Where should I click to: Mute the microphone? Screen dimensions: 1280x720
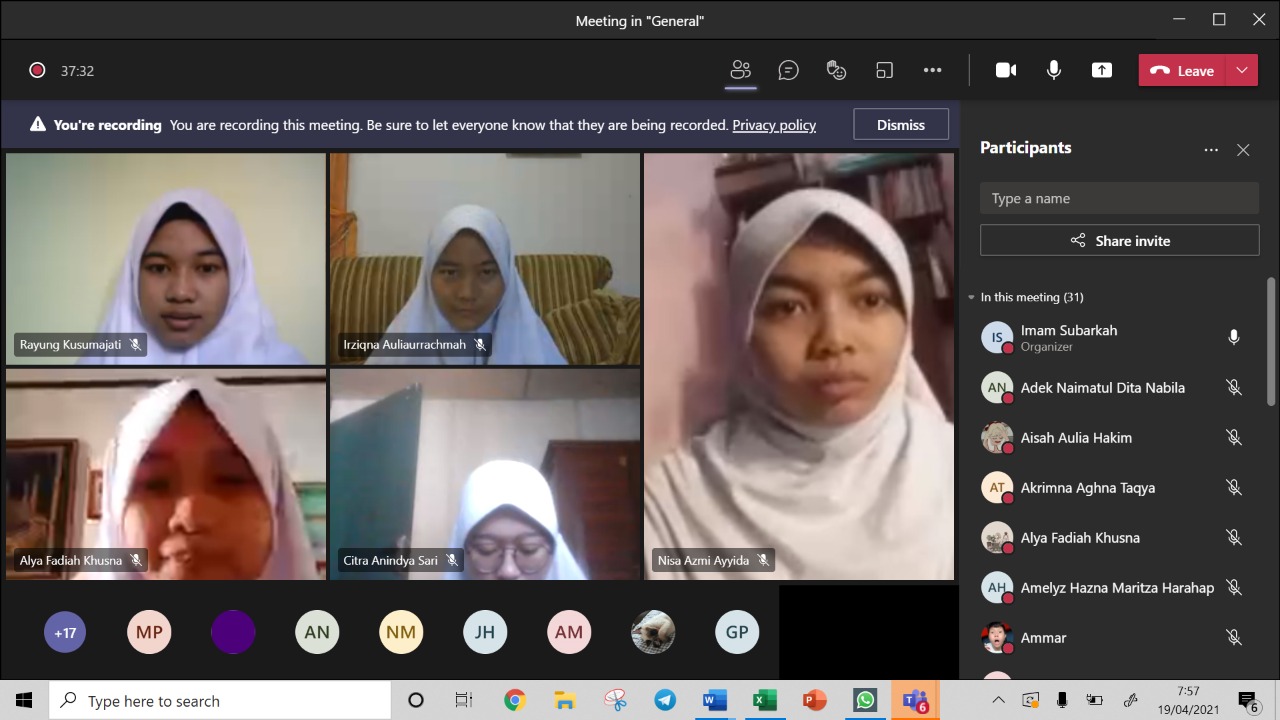(x=1053, y=70)
